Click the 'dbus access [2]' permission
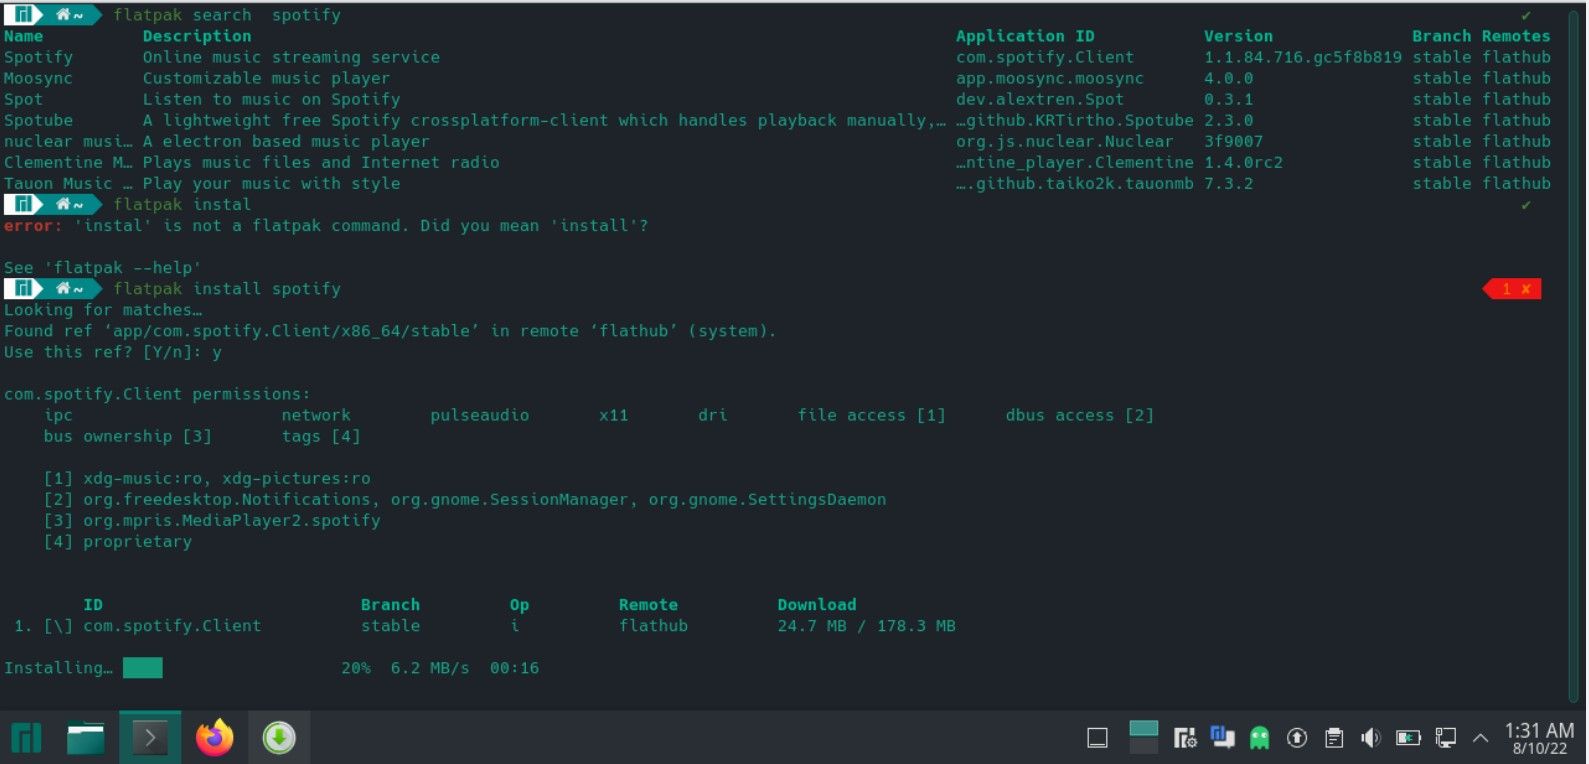 (x=1080, y=415)
